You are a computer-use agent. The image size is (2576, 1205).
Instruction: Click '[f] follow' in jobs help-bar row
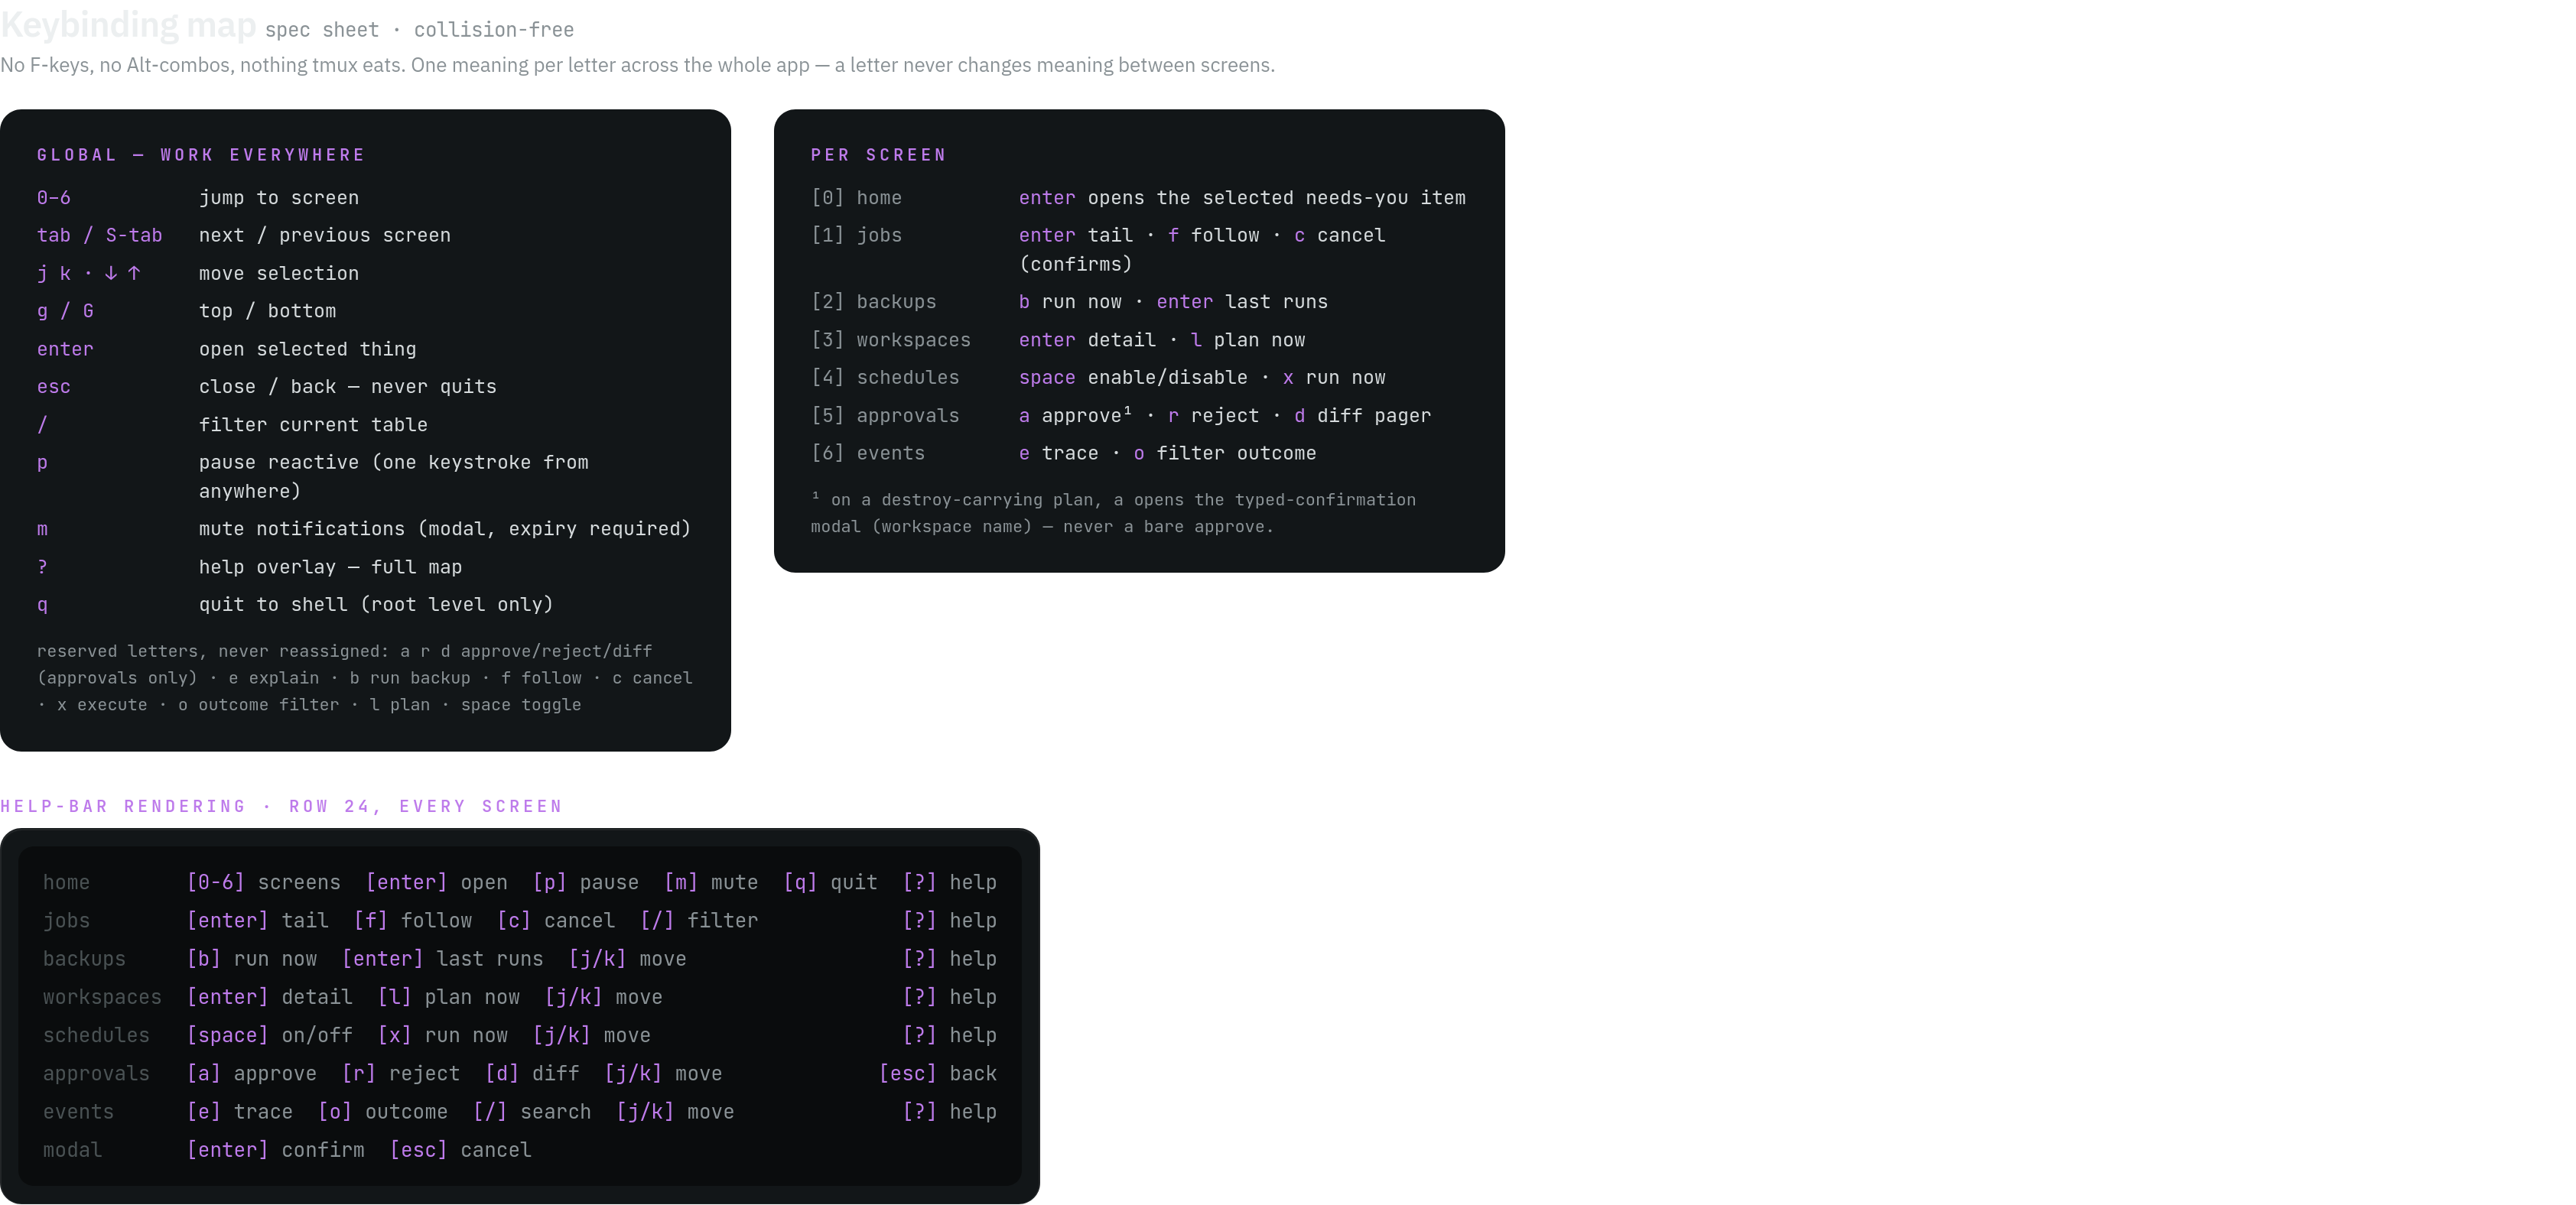(x=413, y=920)
